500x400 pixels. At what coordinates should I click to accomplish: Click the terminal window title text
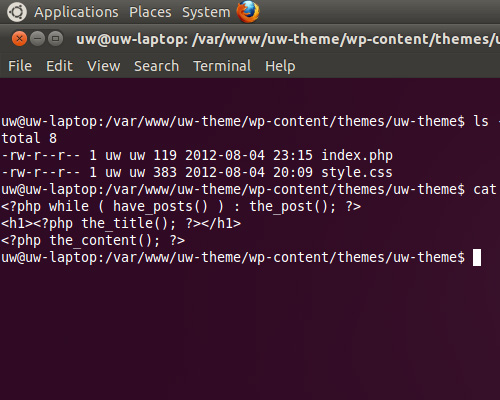coord(288,39)
